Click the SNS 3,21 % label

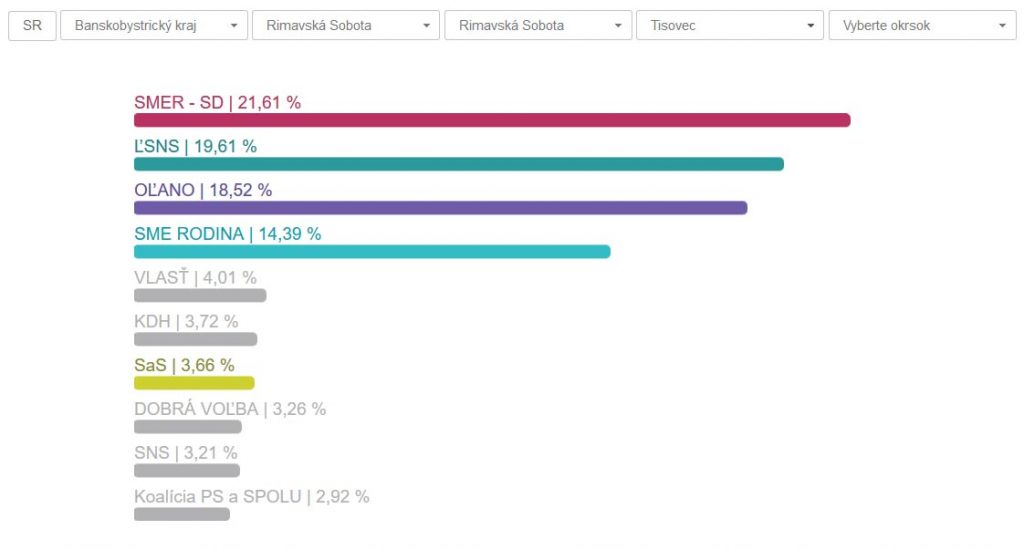coord(186,453)
